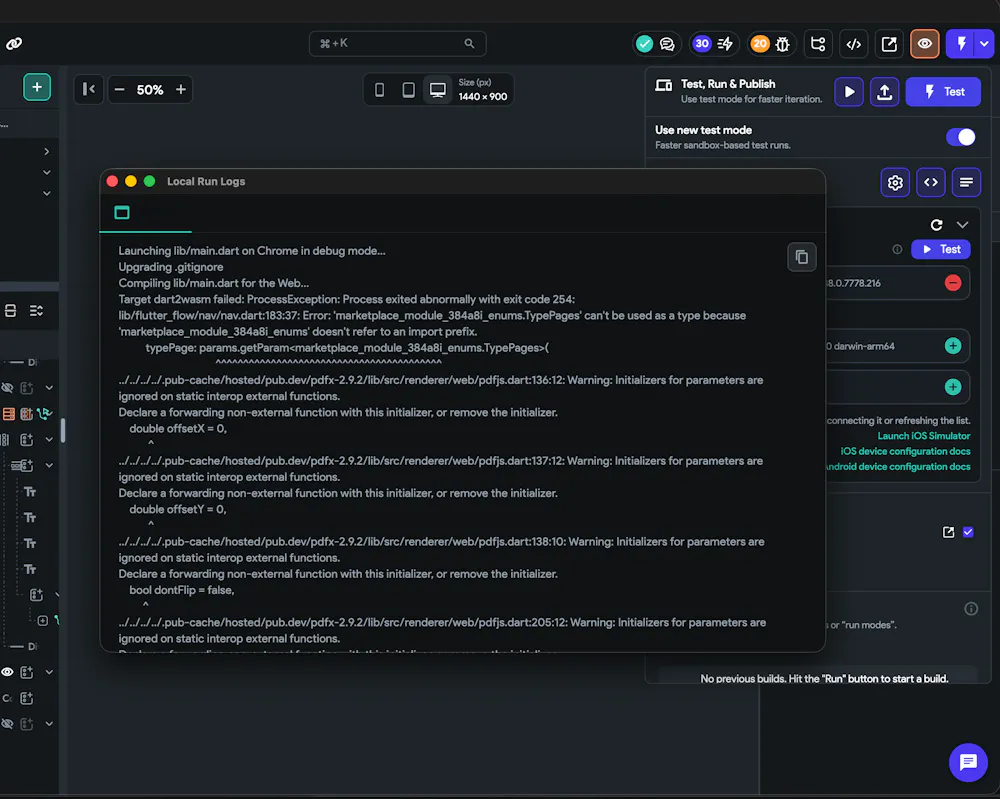Click the info icon near the "run modes" text
1000x799 pixels.
(x=971, y=609)
